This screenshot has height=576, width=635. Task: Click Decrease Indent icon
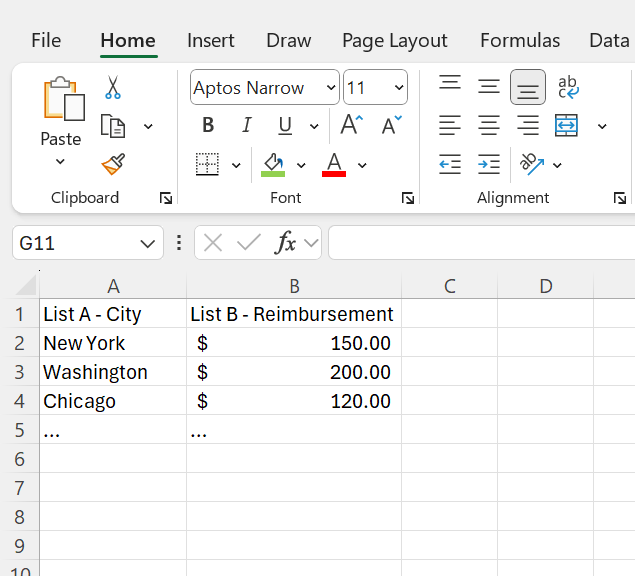click(x=450, y=164)
